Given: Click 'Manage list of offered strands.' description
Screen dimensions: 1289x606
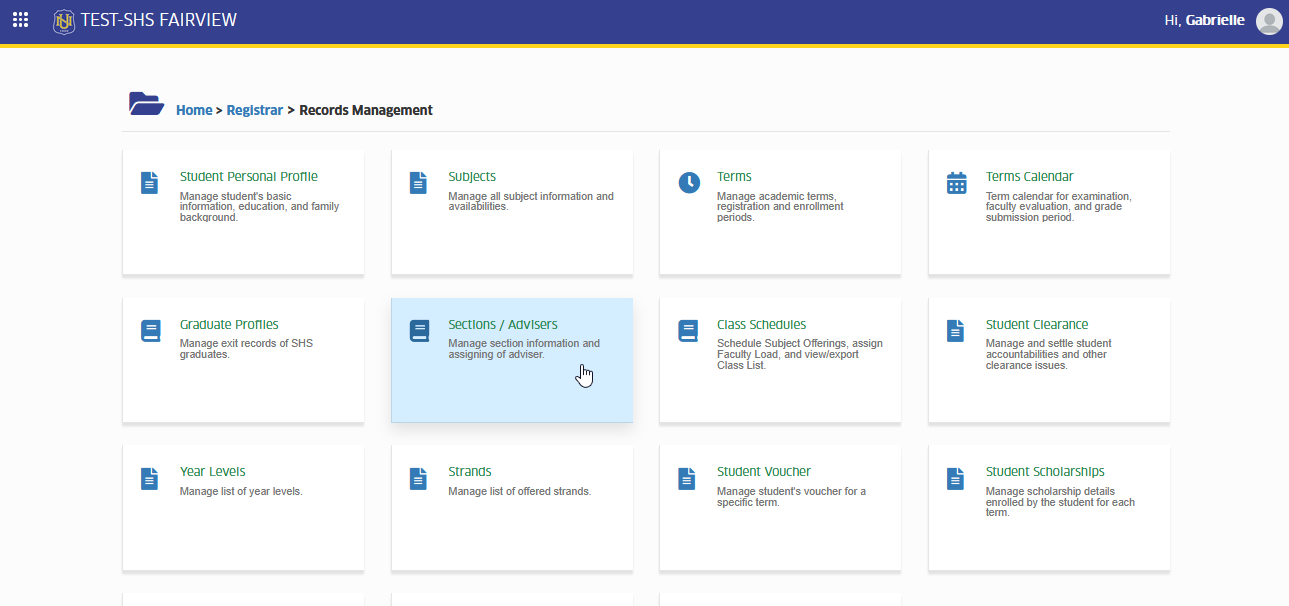Looking at the screenshot, I should click(520, 491).
